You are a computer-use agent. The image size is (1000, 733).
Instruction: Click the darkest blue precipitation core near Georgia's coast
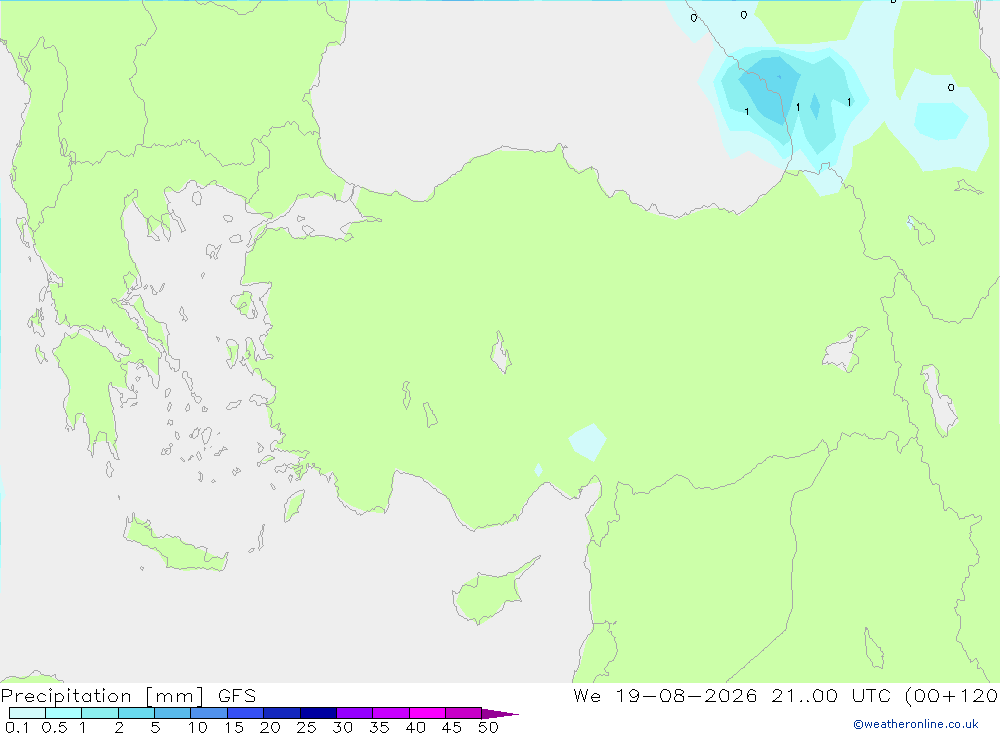(x=770, y=89)
